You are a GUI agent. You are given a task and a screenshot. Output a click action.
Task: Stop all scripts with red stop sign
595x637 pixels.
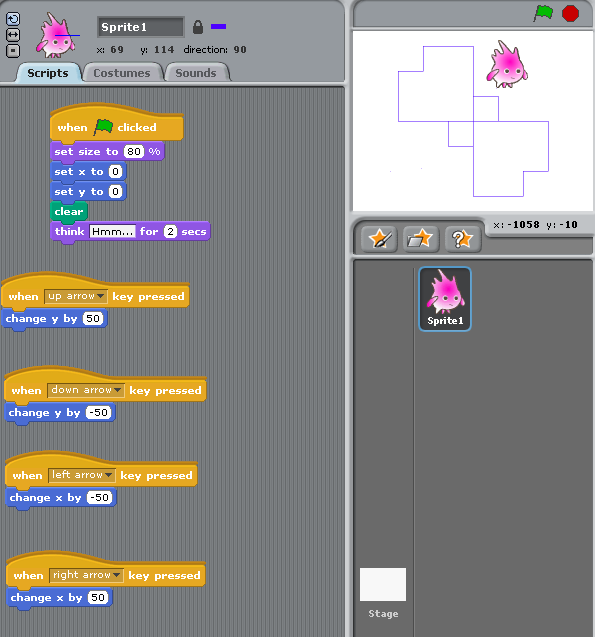570,13
